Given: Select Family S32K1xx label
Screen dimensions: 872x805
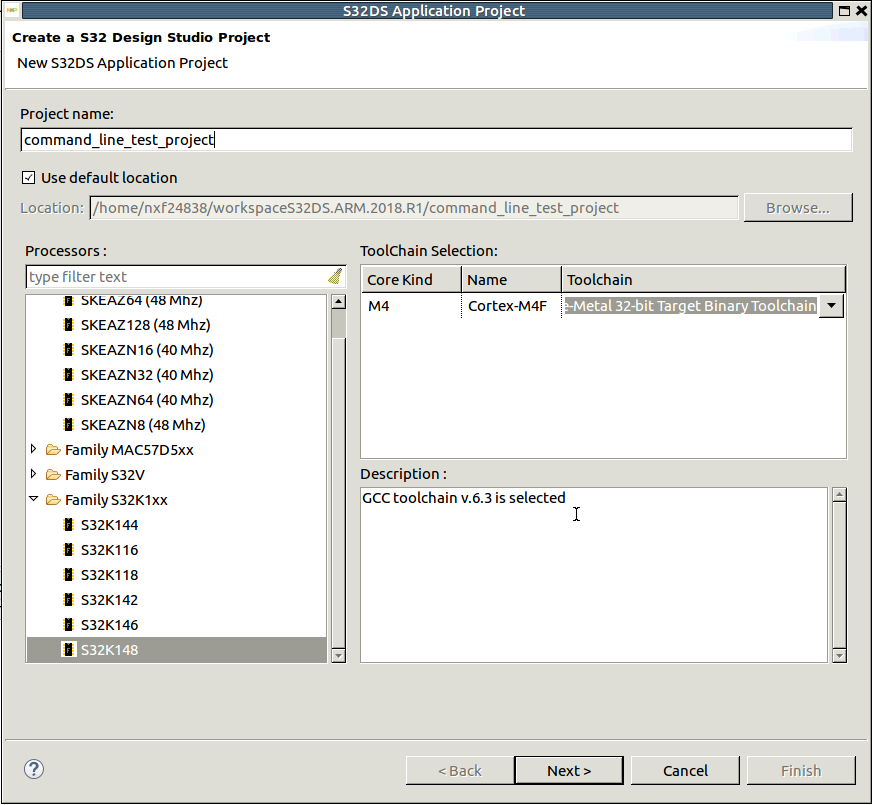Looking at the screenshot, I should coord(116,500).
